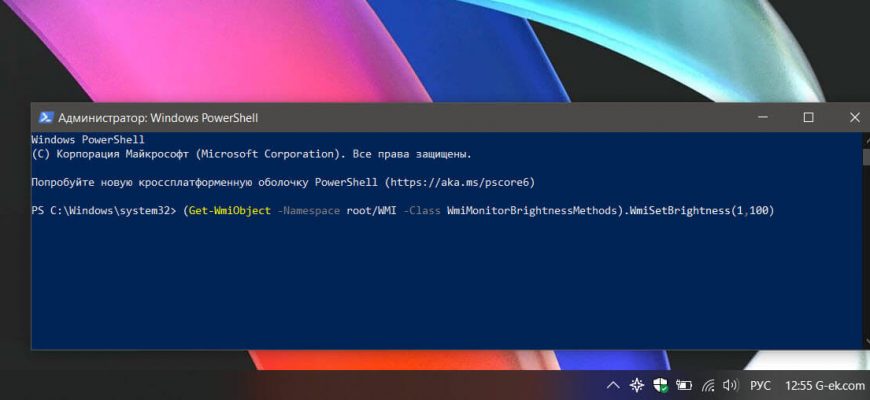
Task: Open Windows Security shield tray icon
Action: pos(660,385)
